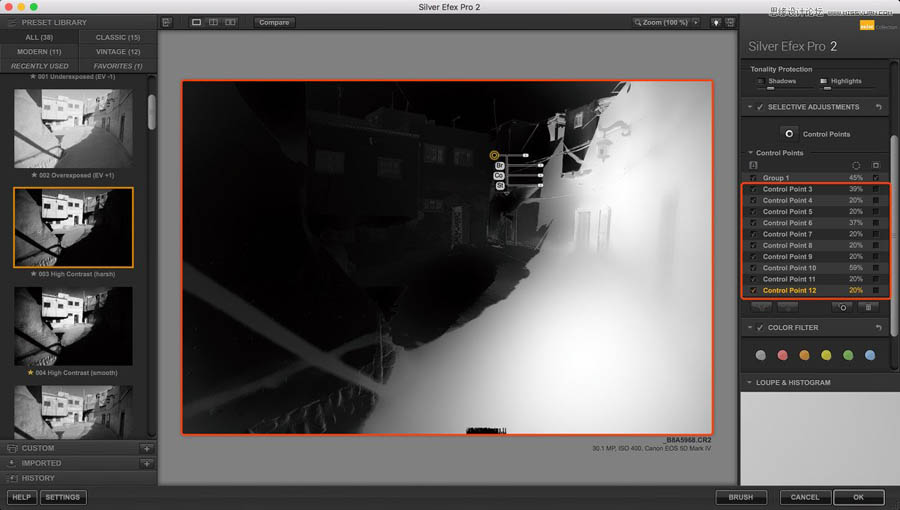Enable selection mask for Control Point 6
The width and height of the screenshot is (900, 510).
click(876, 223)
